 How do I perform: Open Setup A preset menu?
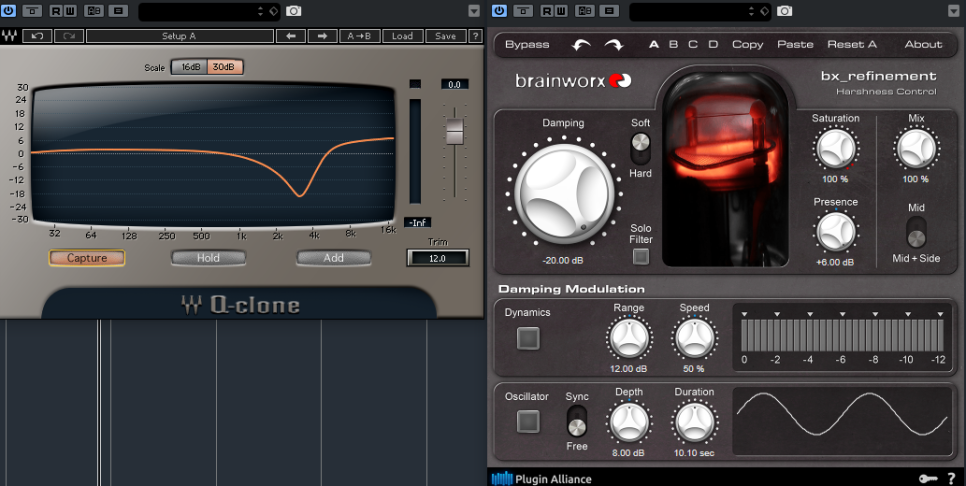(179, 36)
